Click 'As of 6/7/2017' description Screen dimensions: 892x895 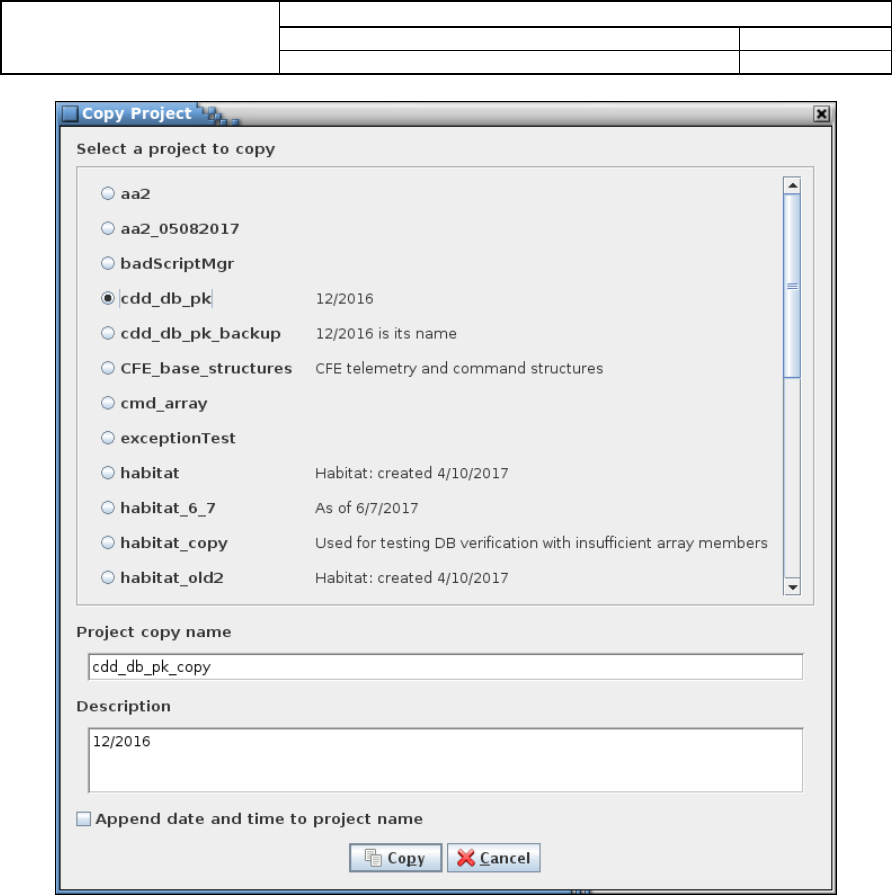coord(366,508)
